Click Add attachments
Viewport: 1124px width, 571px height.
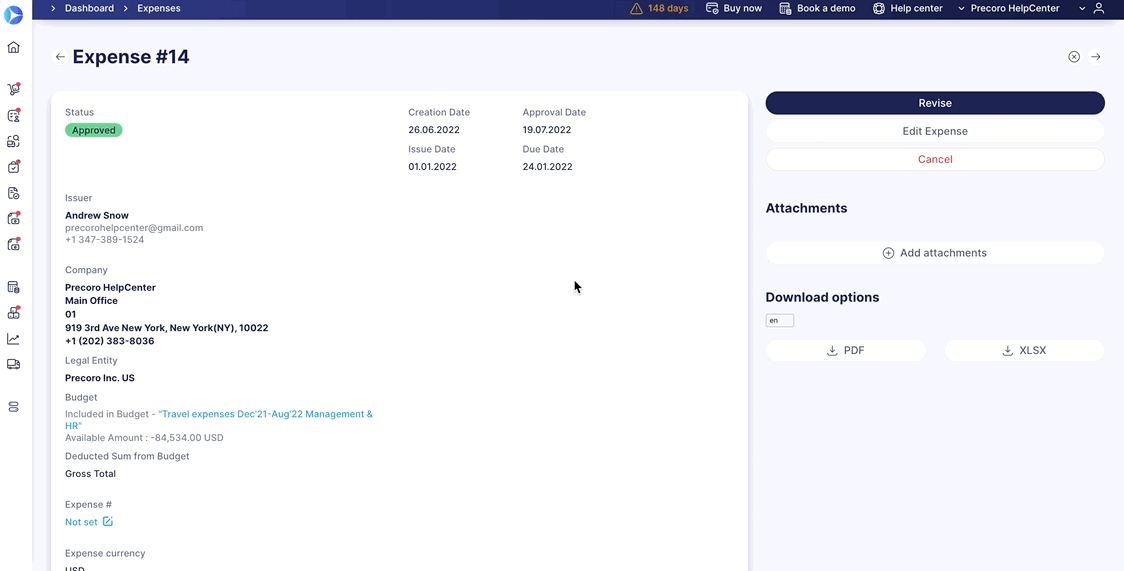(x=935, y=253)
